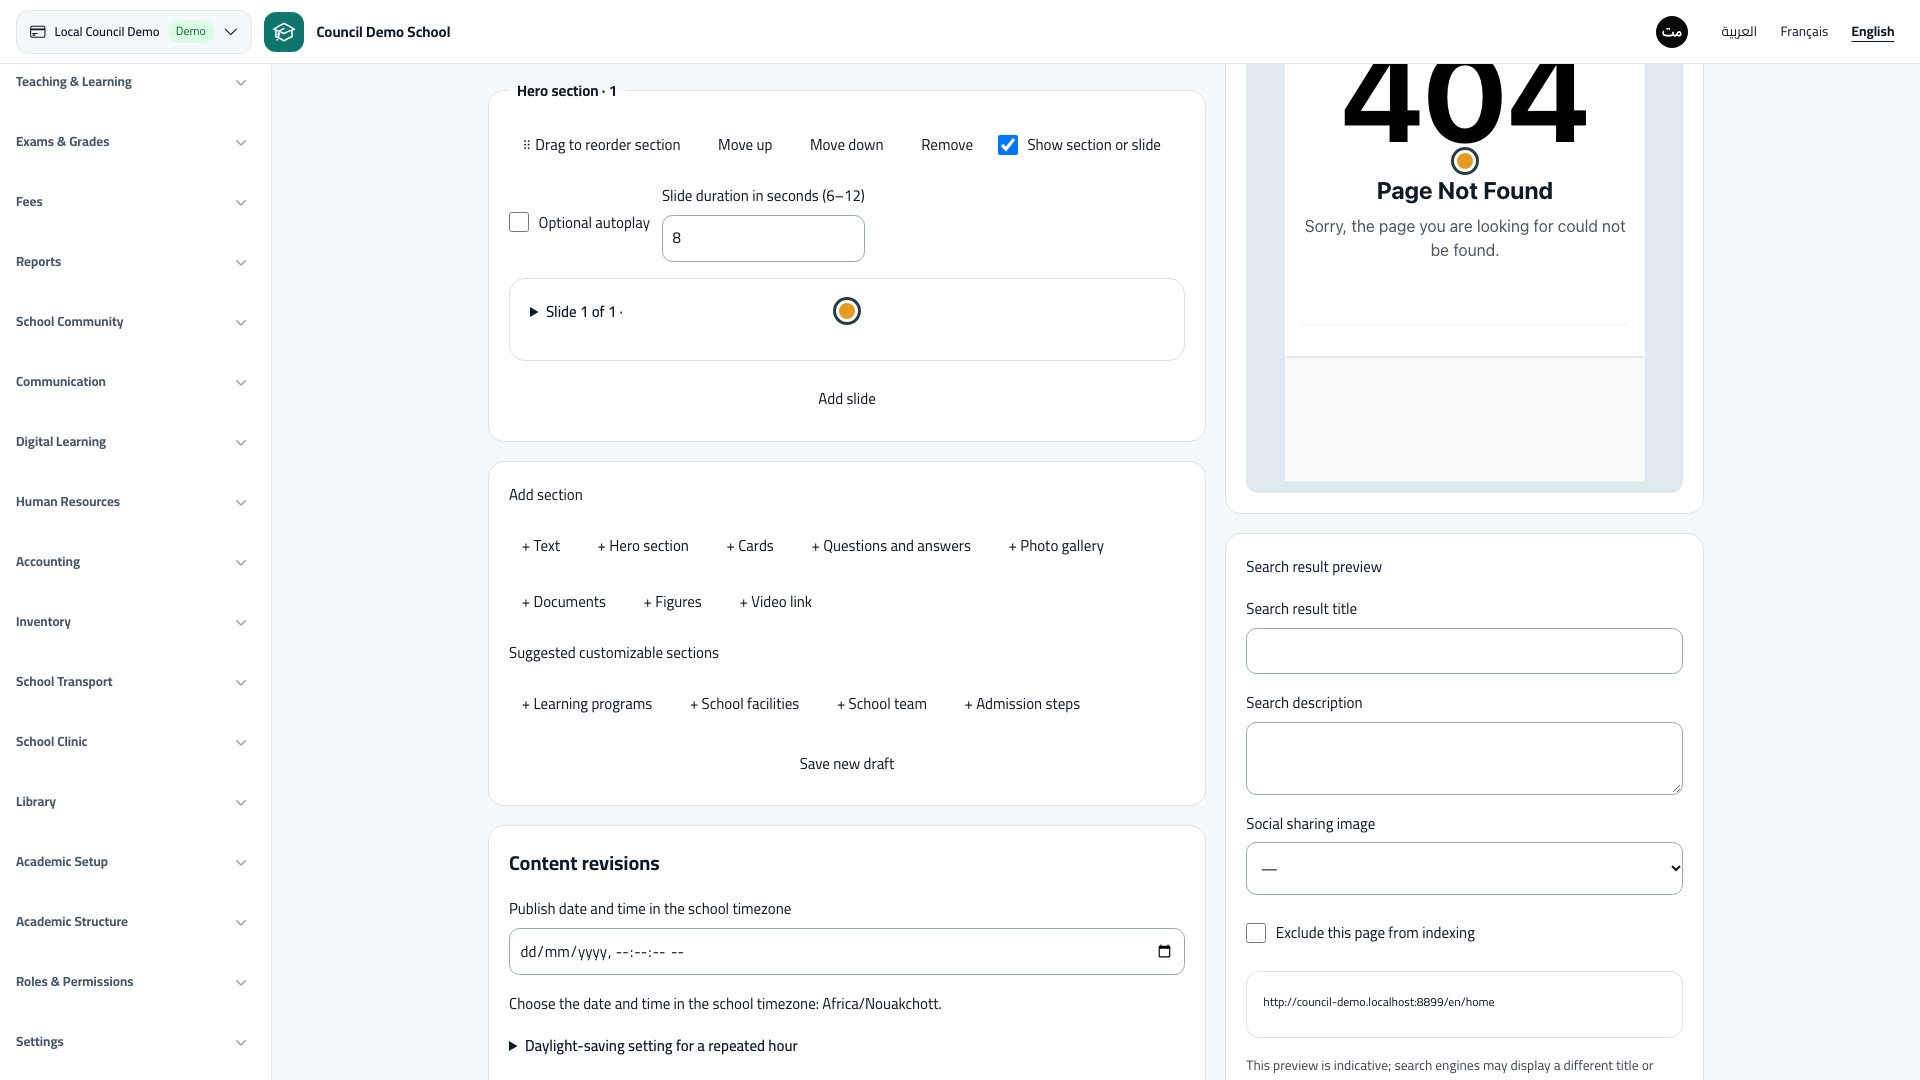Screen dimensions: 1920x1080
Task: Open the Academic Setup sidebar menu
Action: (x=131, y=862)
